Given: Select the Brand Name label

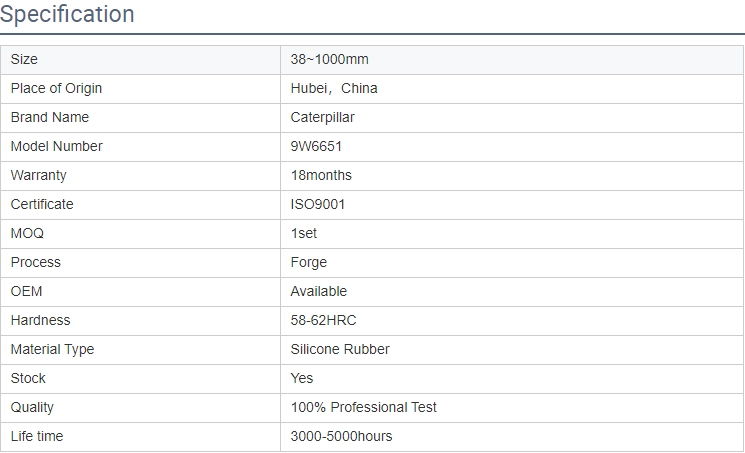Looking at the screenshot, I should (x=50, y=117).
